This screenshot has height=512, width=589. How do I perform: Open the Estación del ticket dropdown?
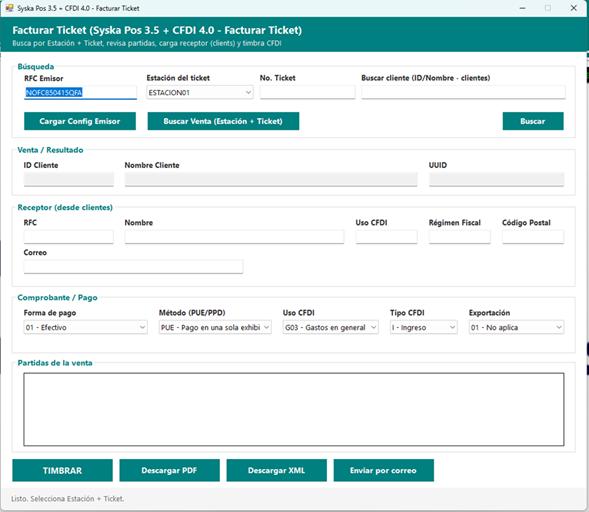(200, 92)
